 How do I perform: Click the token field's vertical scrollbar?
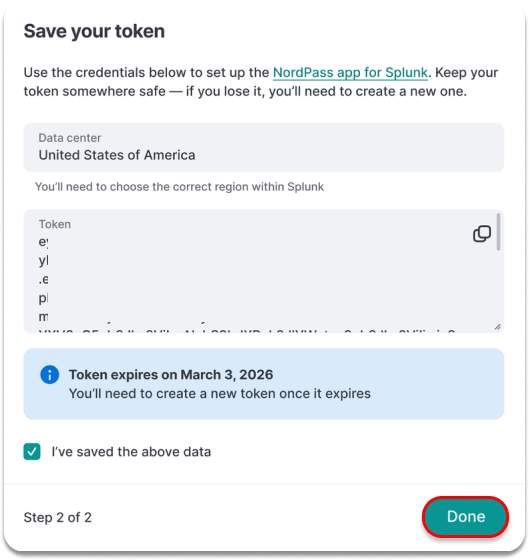coord(498,232)
